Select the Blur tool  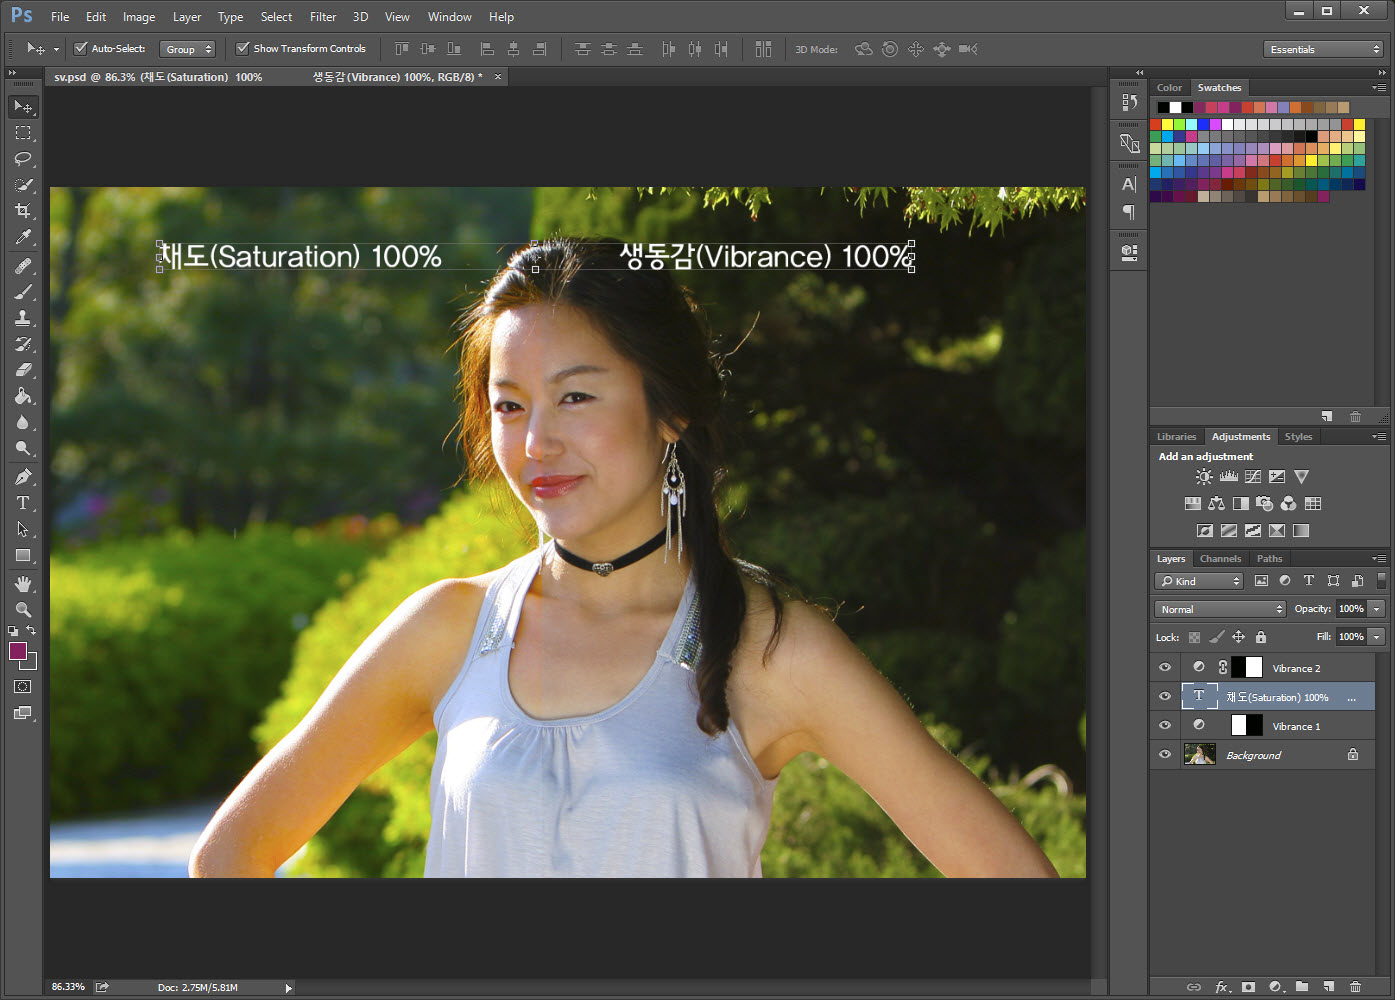23,422
